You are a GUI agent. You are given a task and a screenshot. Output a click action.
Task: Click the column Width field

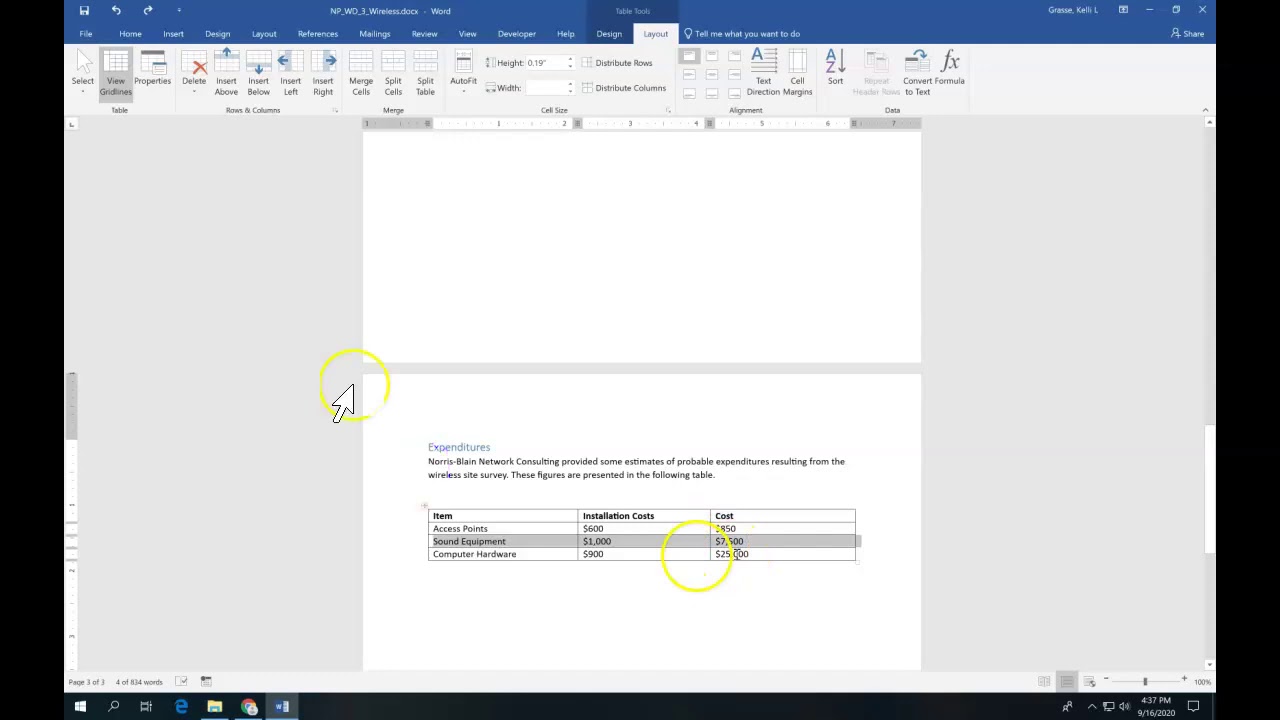click(x=545, y=87)
